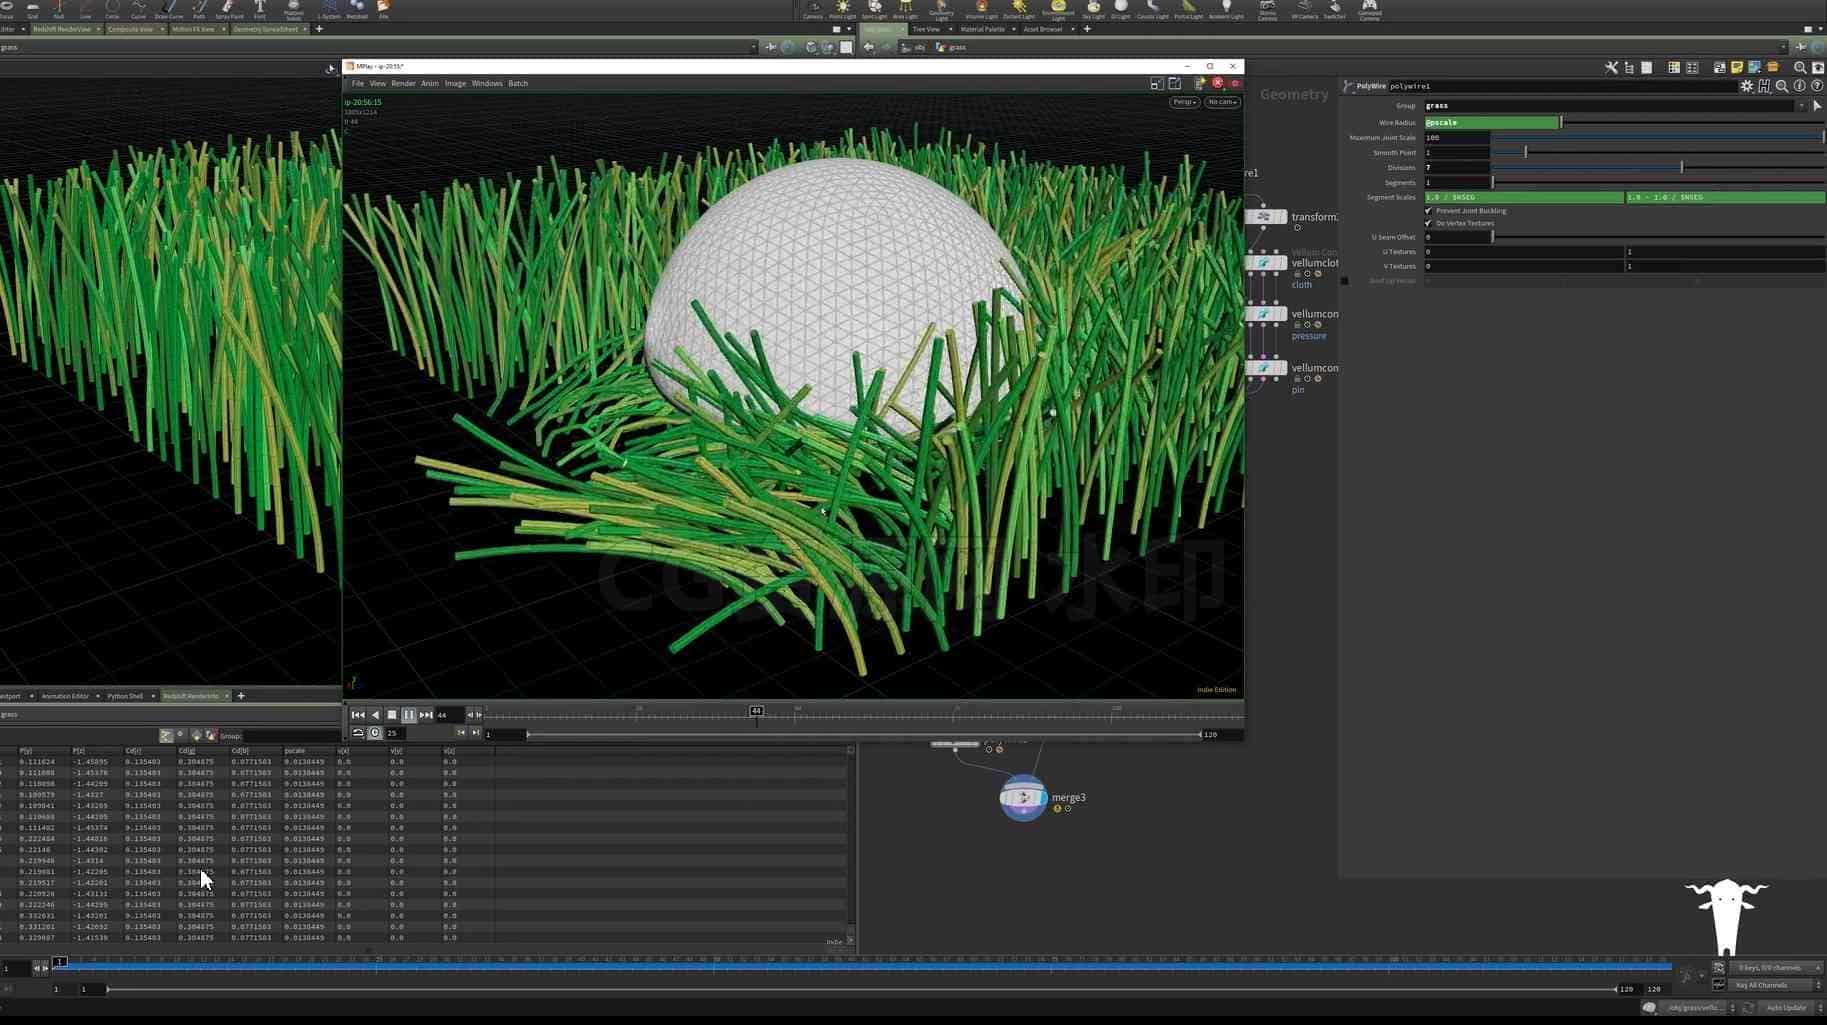The width and height of the screenshot is (1827, 1025).
Task: Select the Font shelf tool
Action: point(260,10)
